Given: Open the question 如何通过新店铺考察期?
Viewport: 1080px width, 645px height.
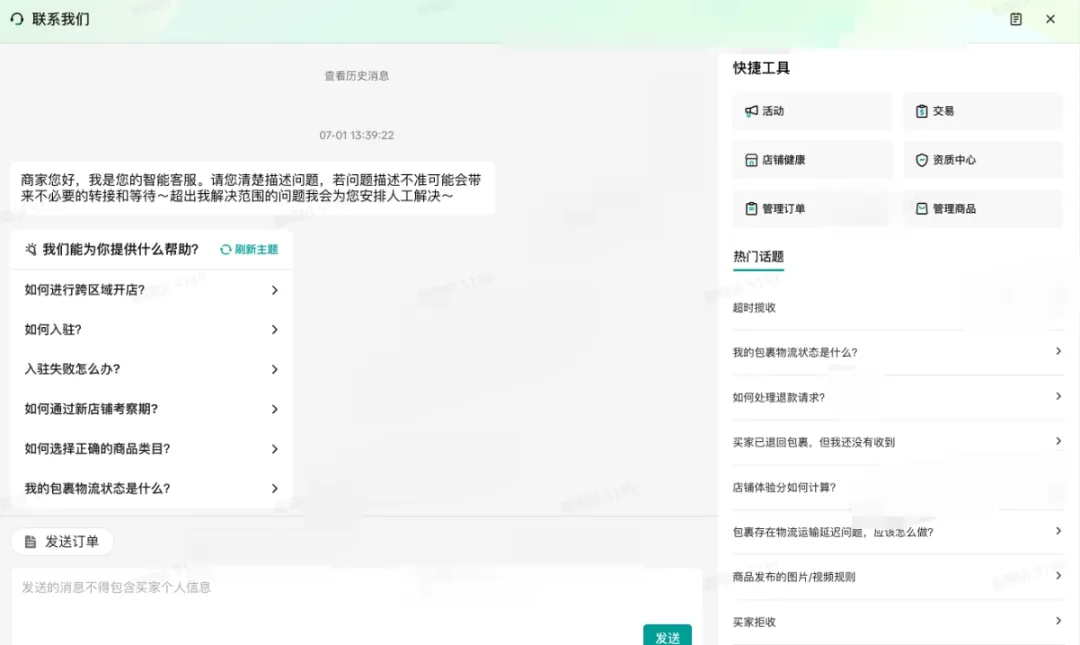Looking at the screenshot, I should pos(152,409).
